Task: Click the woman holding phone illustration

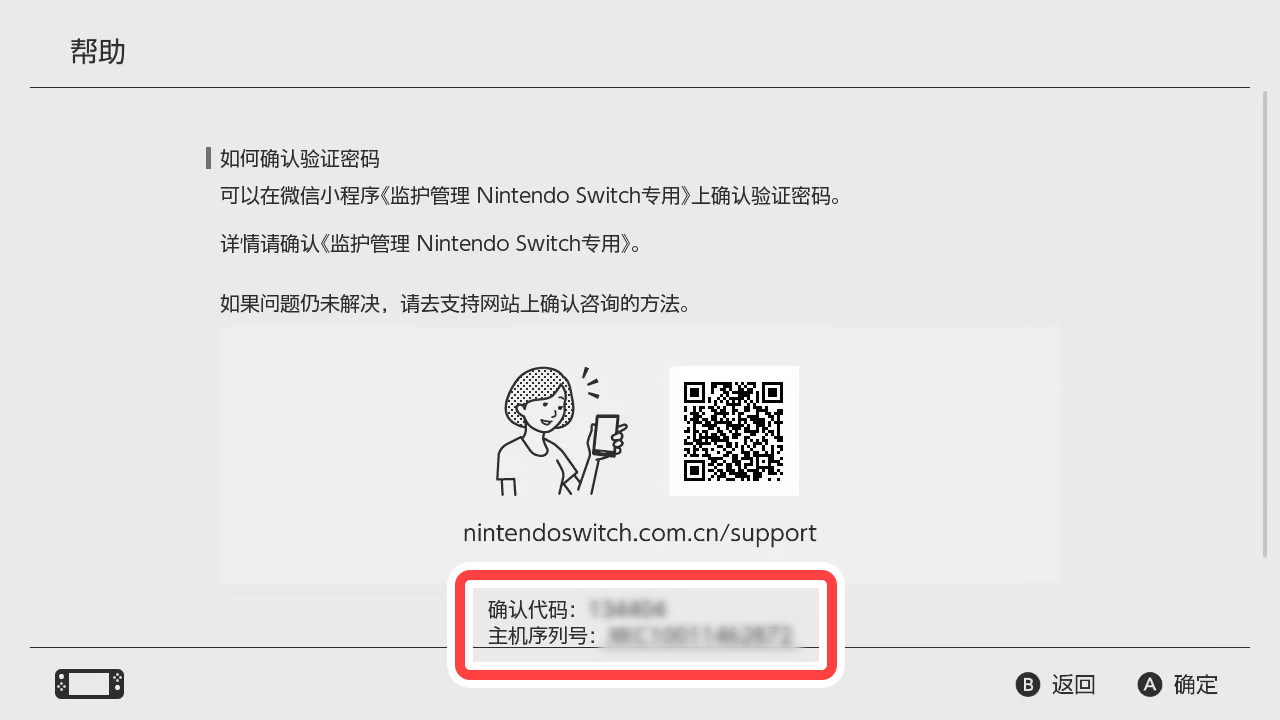Action: [561, 431]
